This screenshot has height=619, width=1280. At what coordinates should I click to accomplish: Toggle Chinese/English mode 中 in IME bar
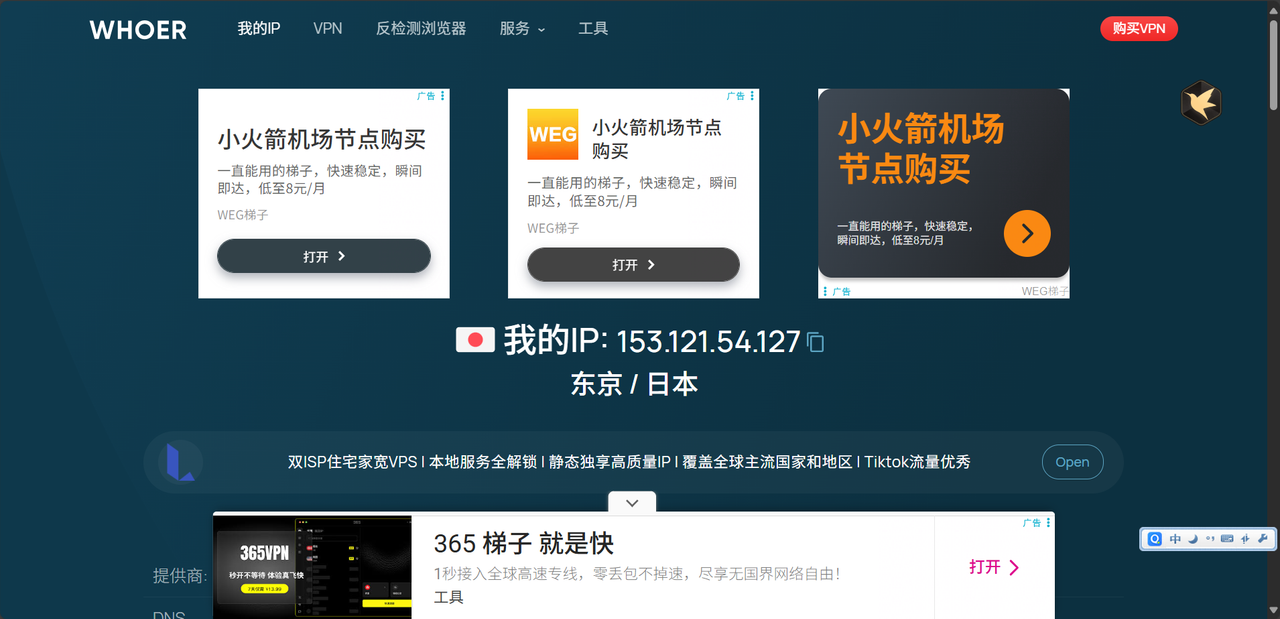(1175, 539)
